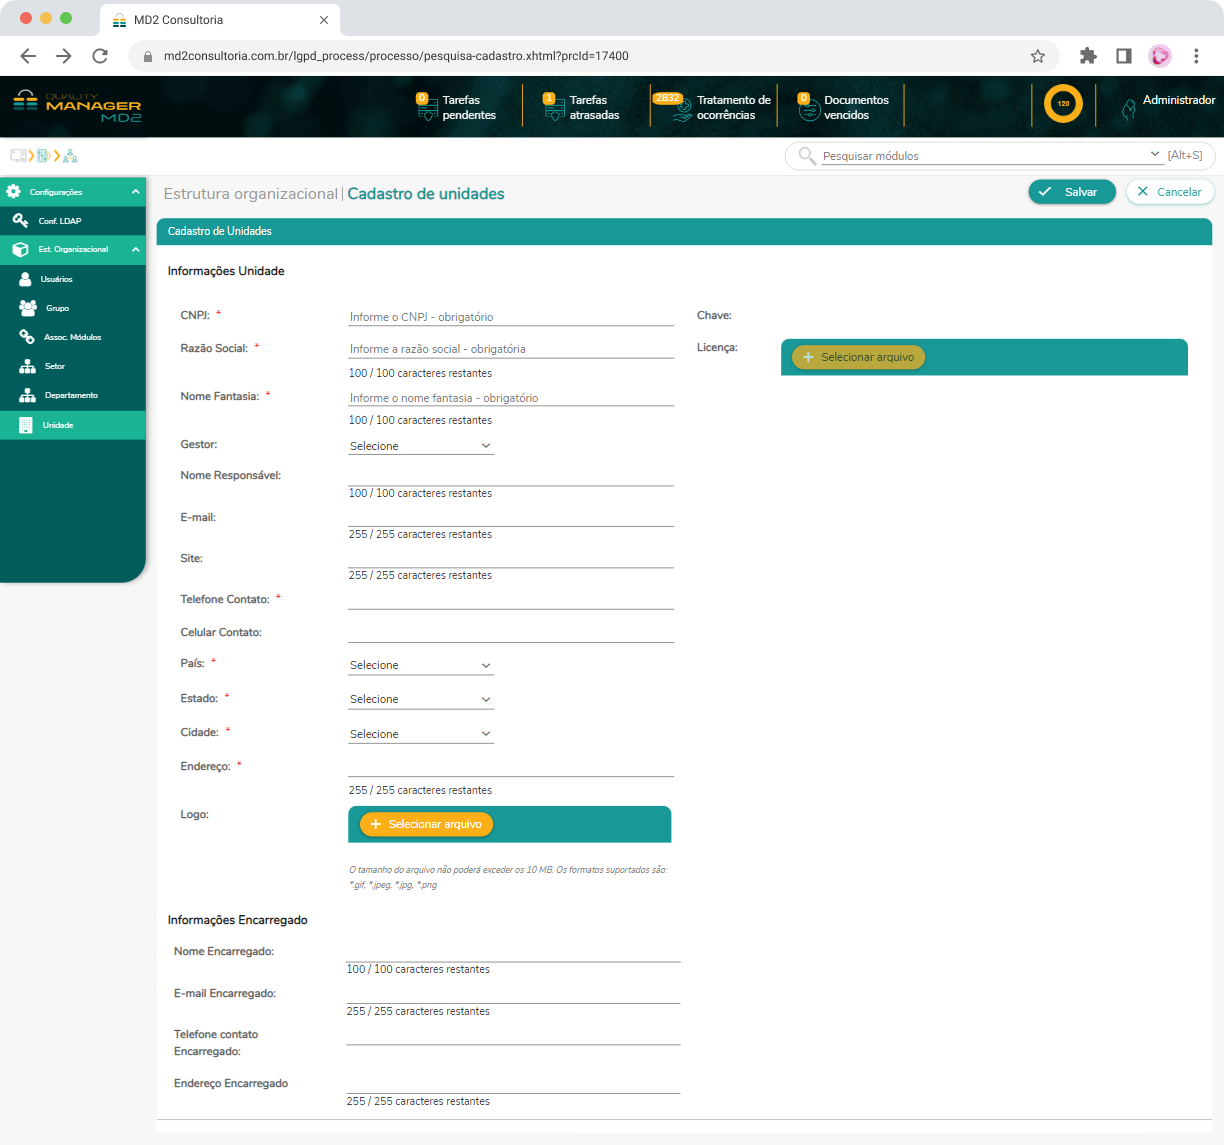Go to Usuários in sidebar
1224x1145 pixels.
57,279
